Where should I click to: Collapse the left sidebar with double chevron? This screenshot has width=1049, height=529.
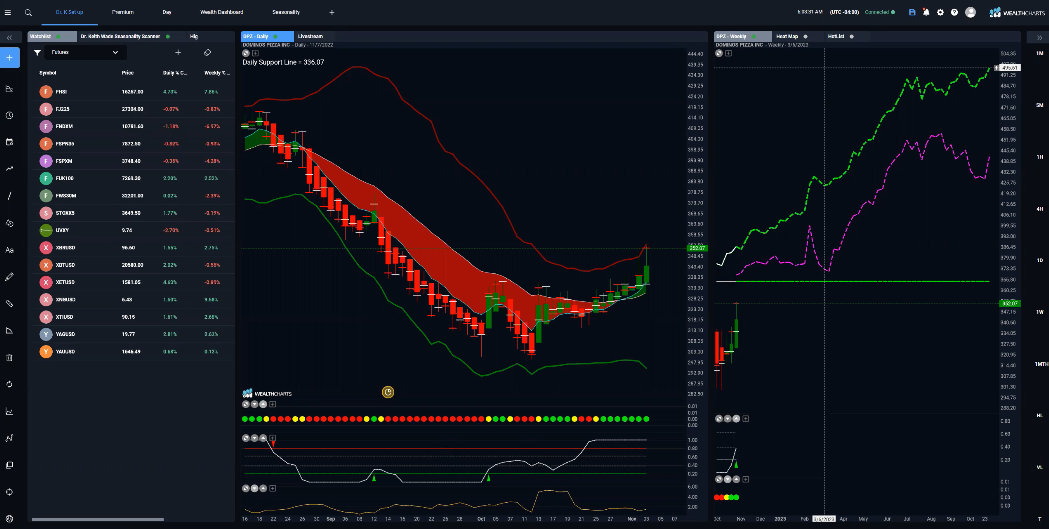[x=9, y=38]
